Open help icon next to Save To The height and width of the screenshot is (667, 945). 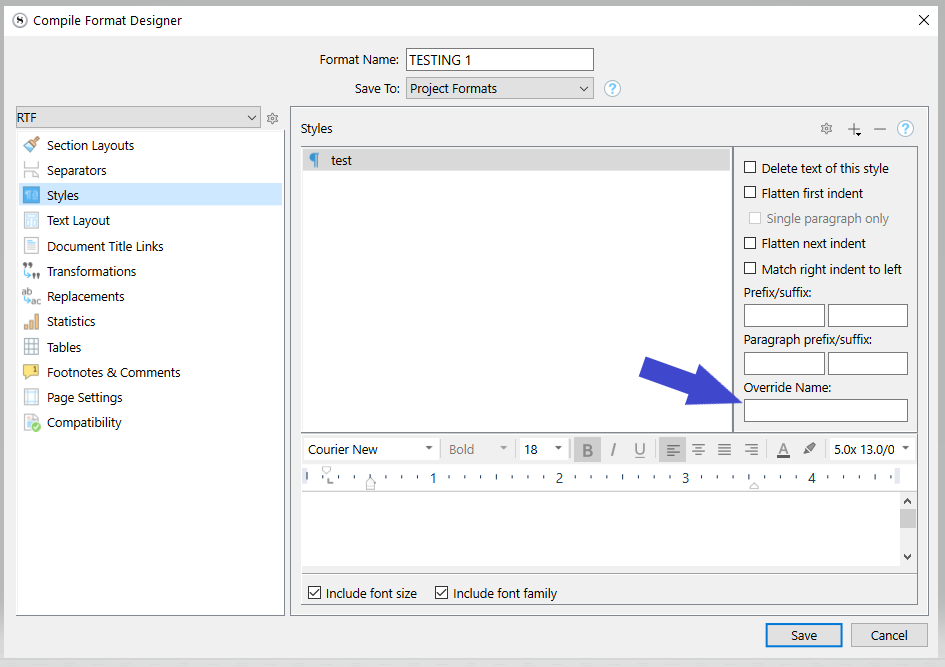tap(613, 88)
